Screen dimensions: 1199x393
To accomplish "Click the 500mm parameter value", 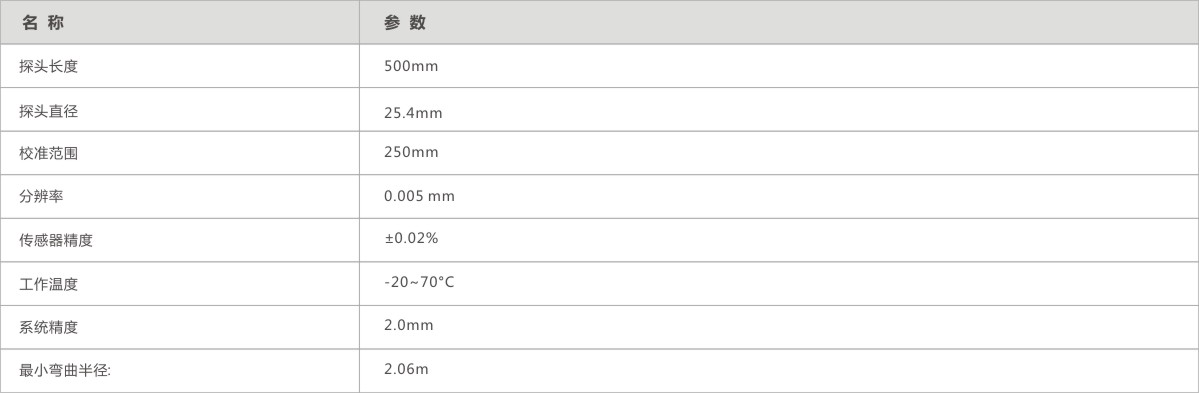I will point(411,66).
